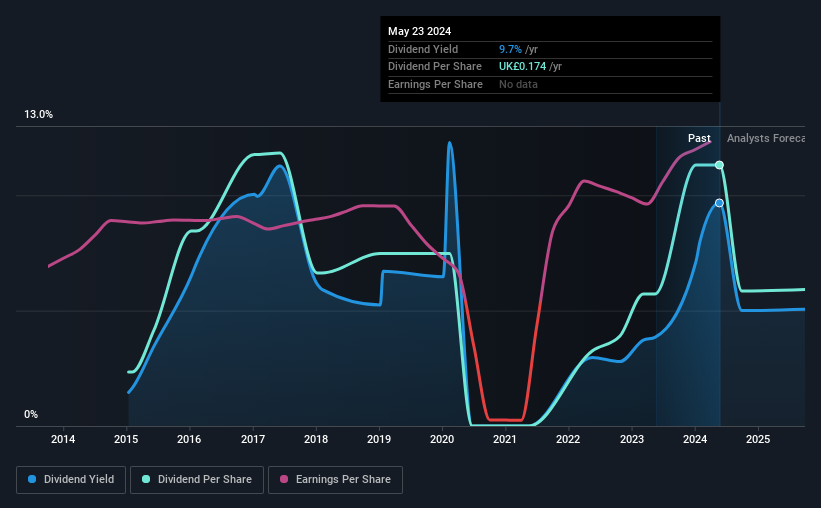This screenshot has height=508, width=821.
Task: Click the 'Dividend Yield' row label in tooltip
Action: click(x=423, y=49)
